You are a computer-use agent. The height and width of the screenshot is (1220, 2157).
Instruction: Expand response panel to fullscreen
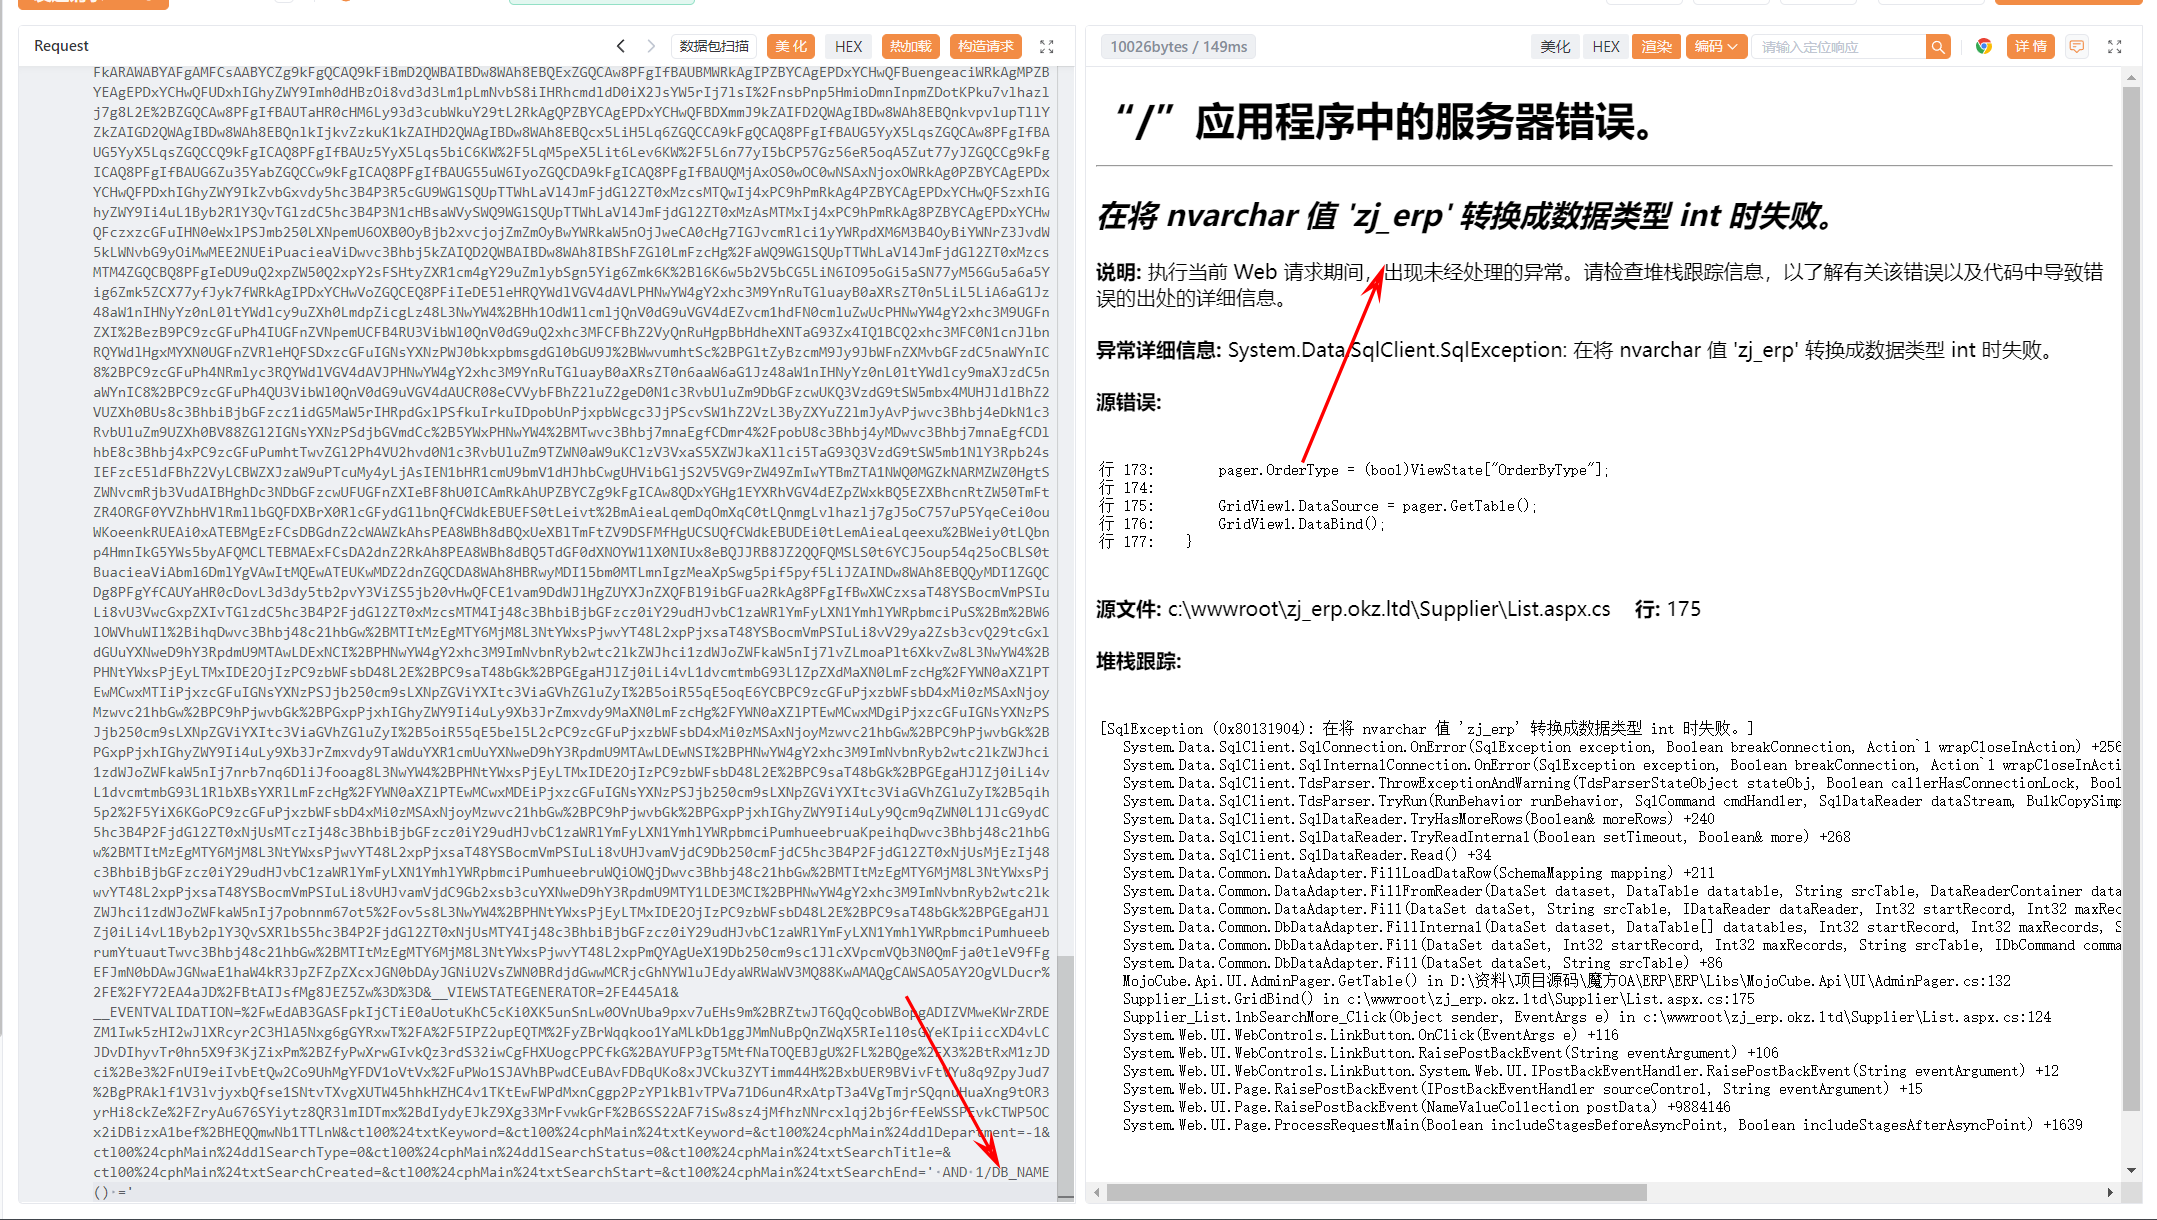(x=2114, y=46)
